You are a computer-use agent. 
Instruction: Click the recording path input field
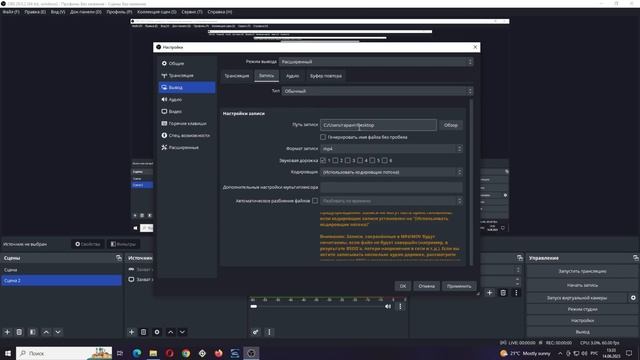click(x=378, y=125)
